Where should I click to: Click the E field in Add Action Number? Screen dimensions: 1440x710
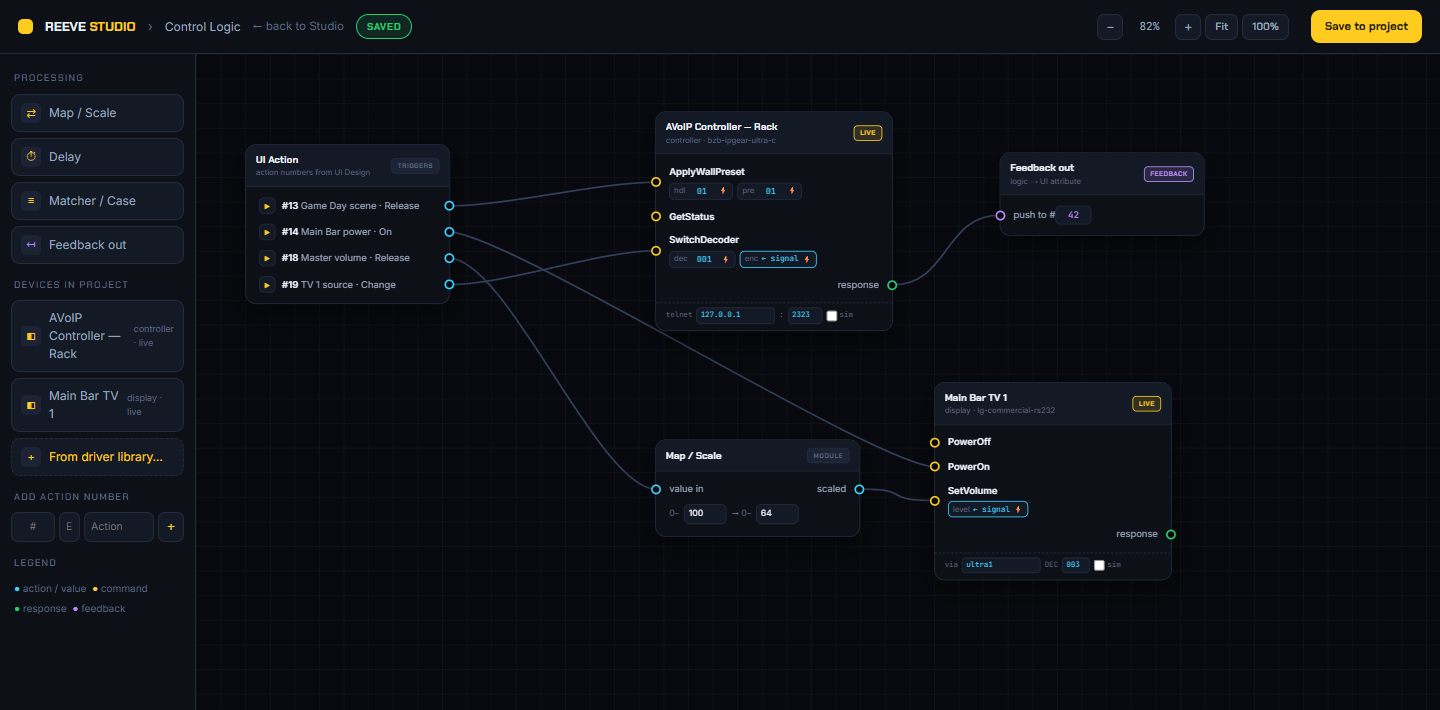coord(69,527)
